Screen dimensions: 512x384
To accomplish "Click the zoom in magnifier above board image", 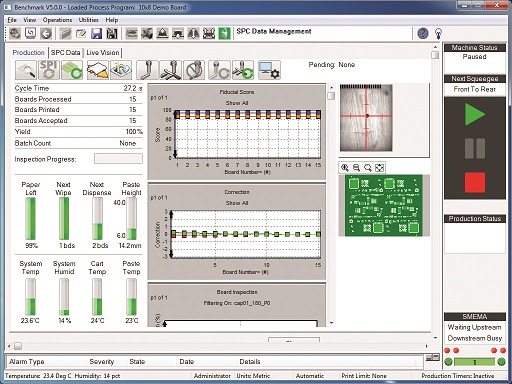I will (345, 168).
